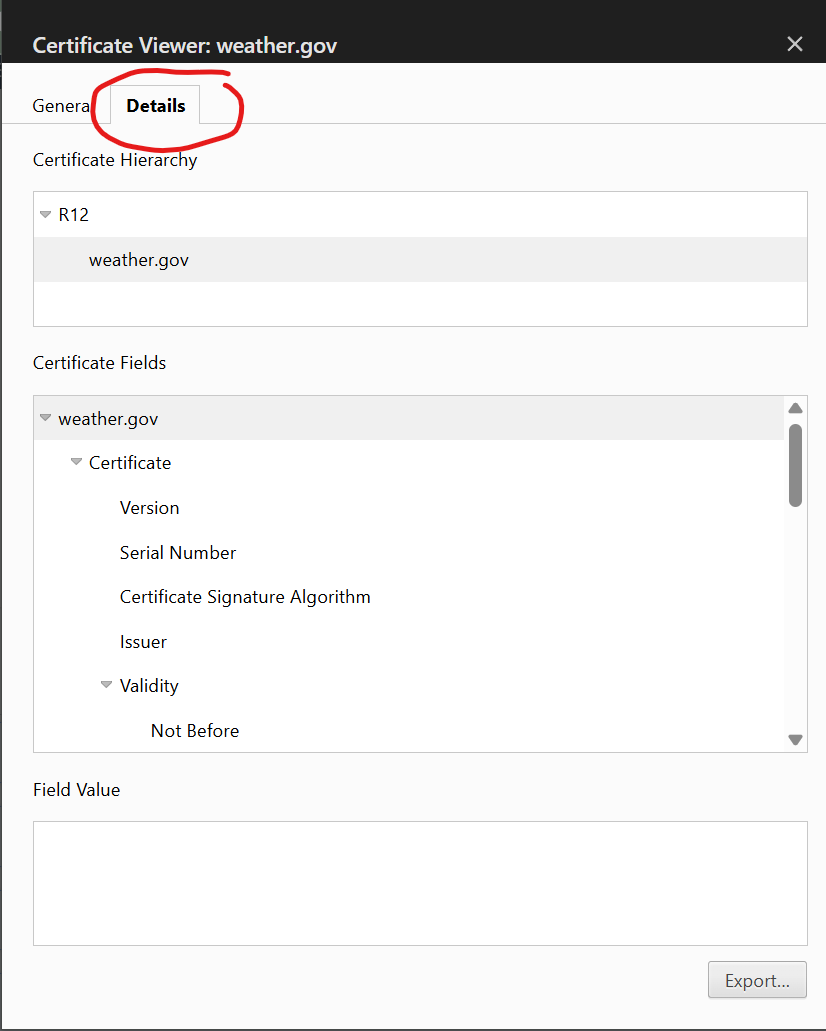Image resolution: width=826 pixels, height=1031 pixels.
Task: Click inside the Field Value box
Action: tap(420, 883)
